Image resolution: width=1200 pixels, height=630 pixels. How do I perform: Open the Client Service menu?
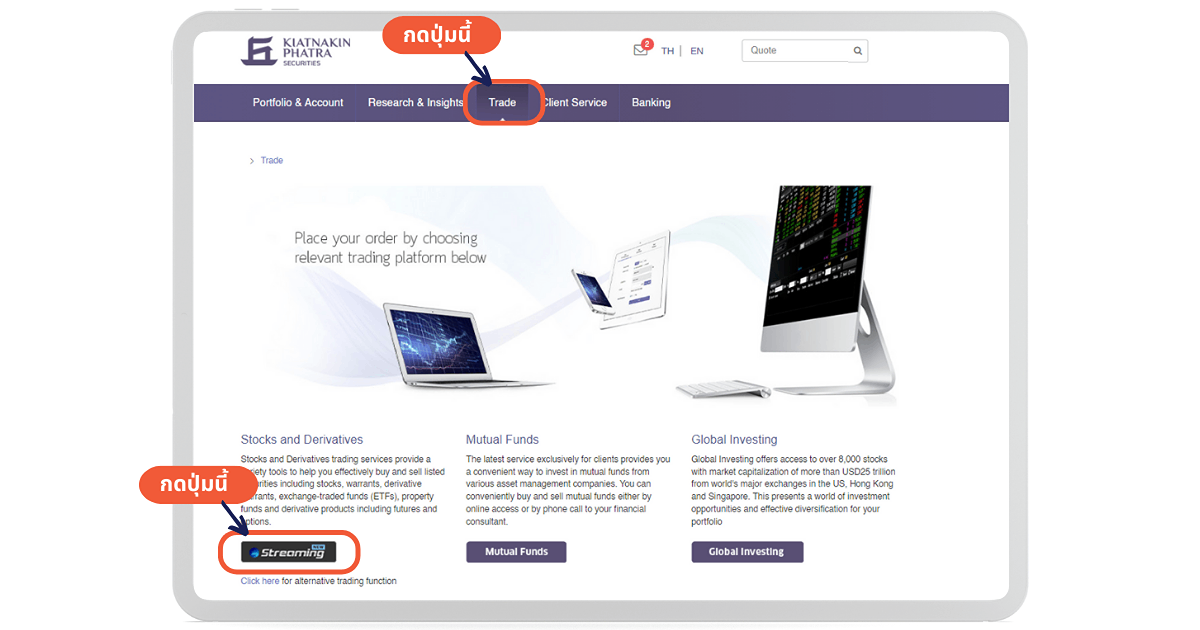(575, 103)
